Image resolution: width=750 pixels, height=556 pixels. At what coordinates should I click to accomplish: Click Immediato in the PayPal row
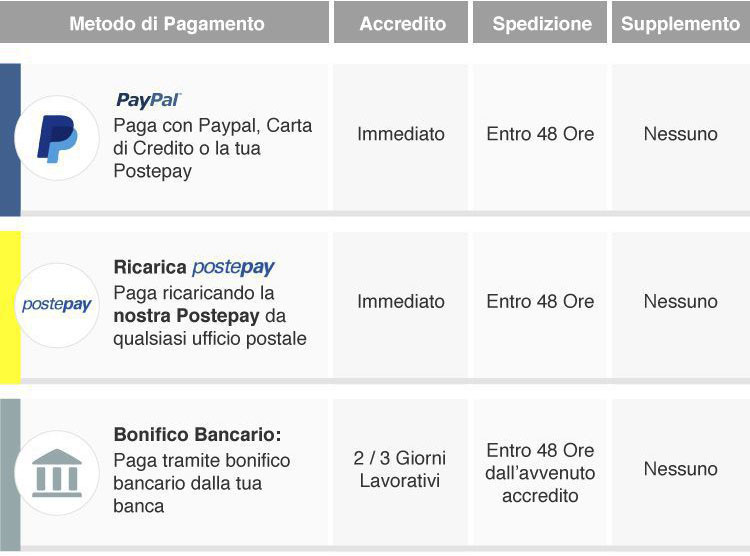pyautogui.click(x=401, y=134)
